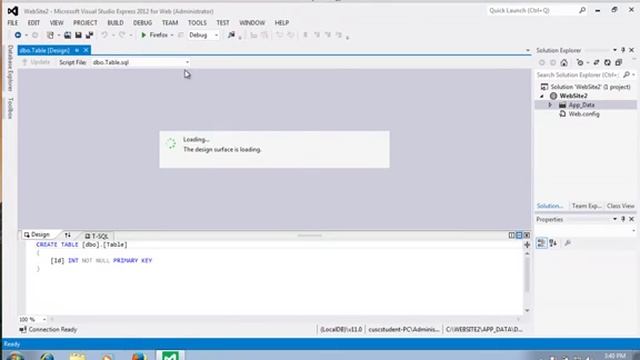This screenshot has width=640, height=360.
Task: Click the Find in Files toolbar icon
Action: pyautogui.click(x=231, y=35)
